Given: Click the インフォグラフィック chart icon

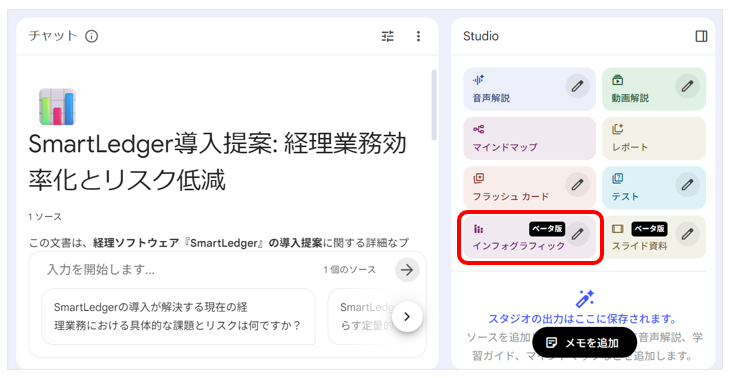Looking at the screenshot, I should [x=478, y=228].
